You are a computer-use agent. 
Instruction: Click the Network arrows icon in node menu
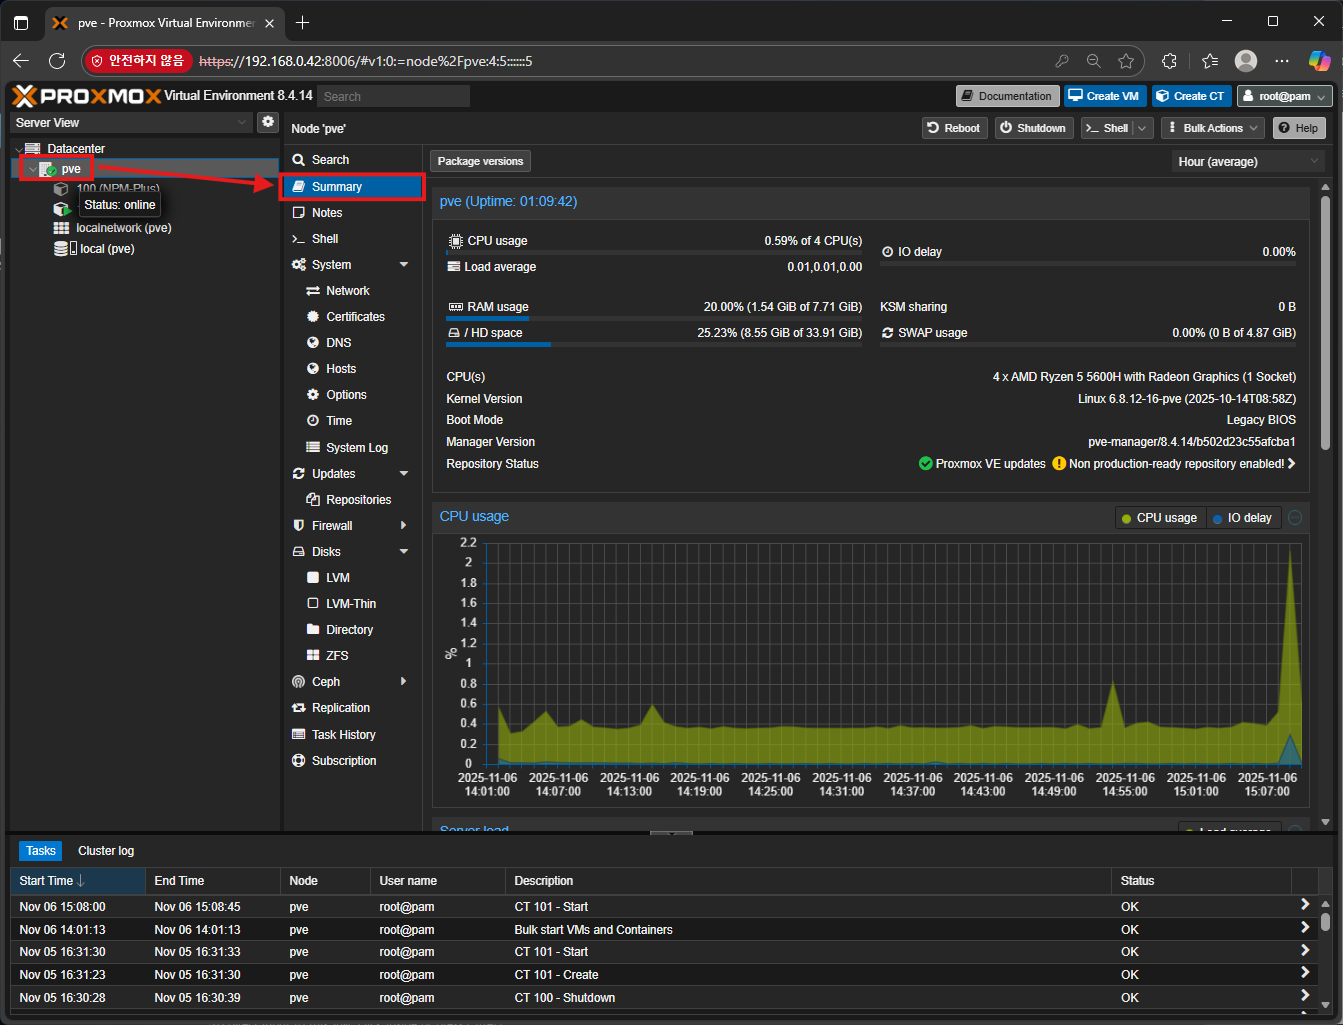(313, 291)
